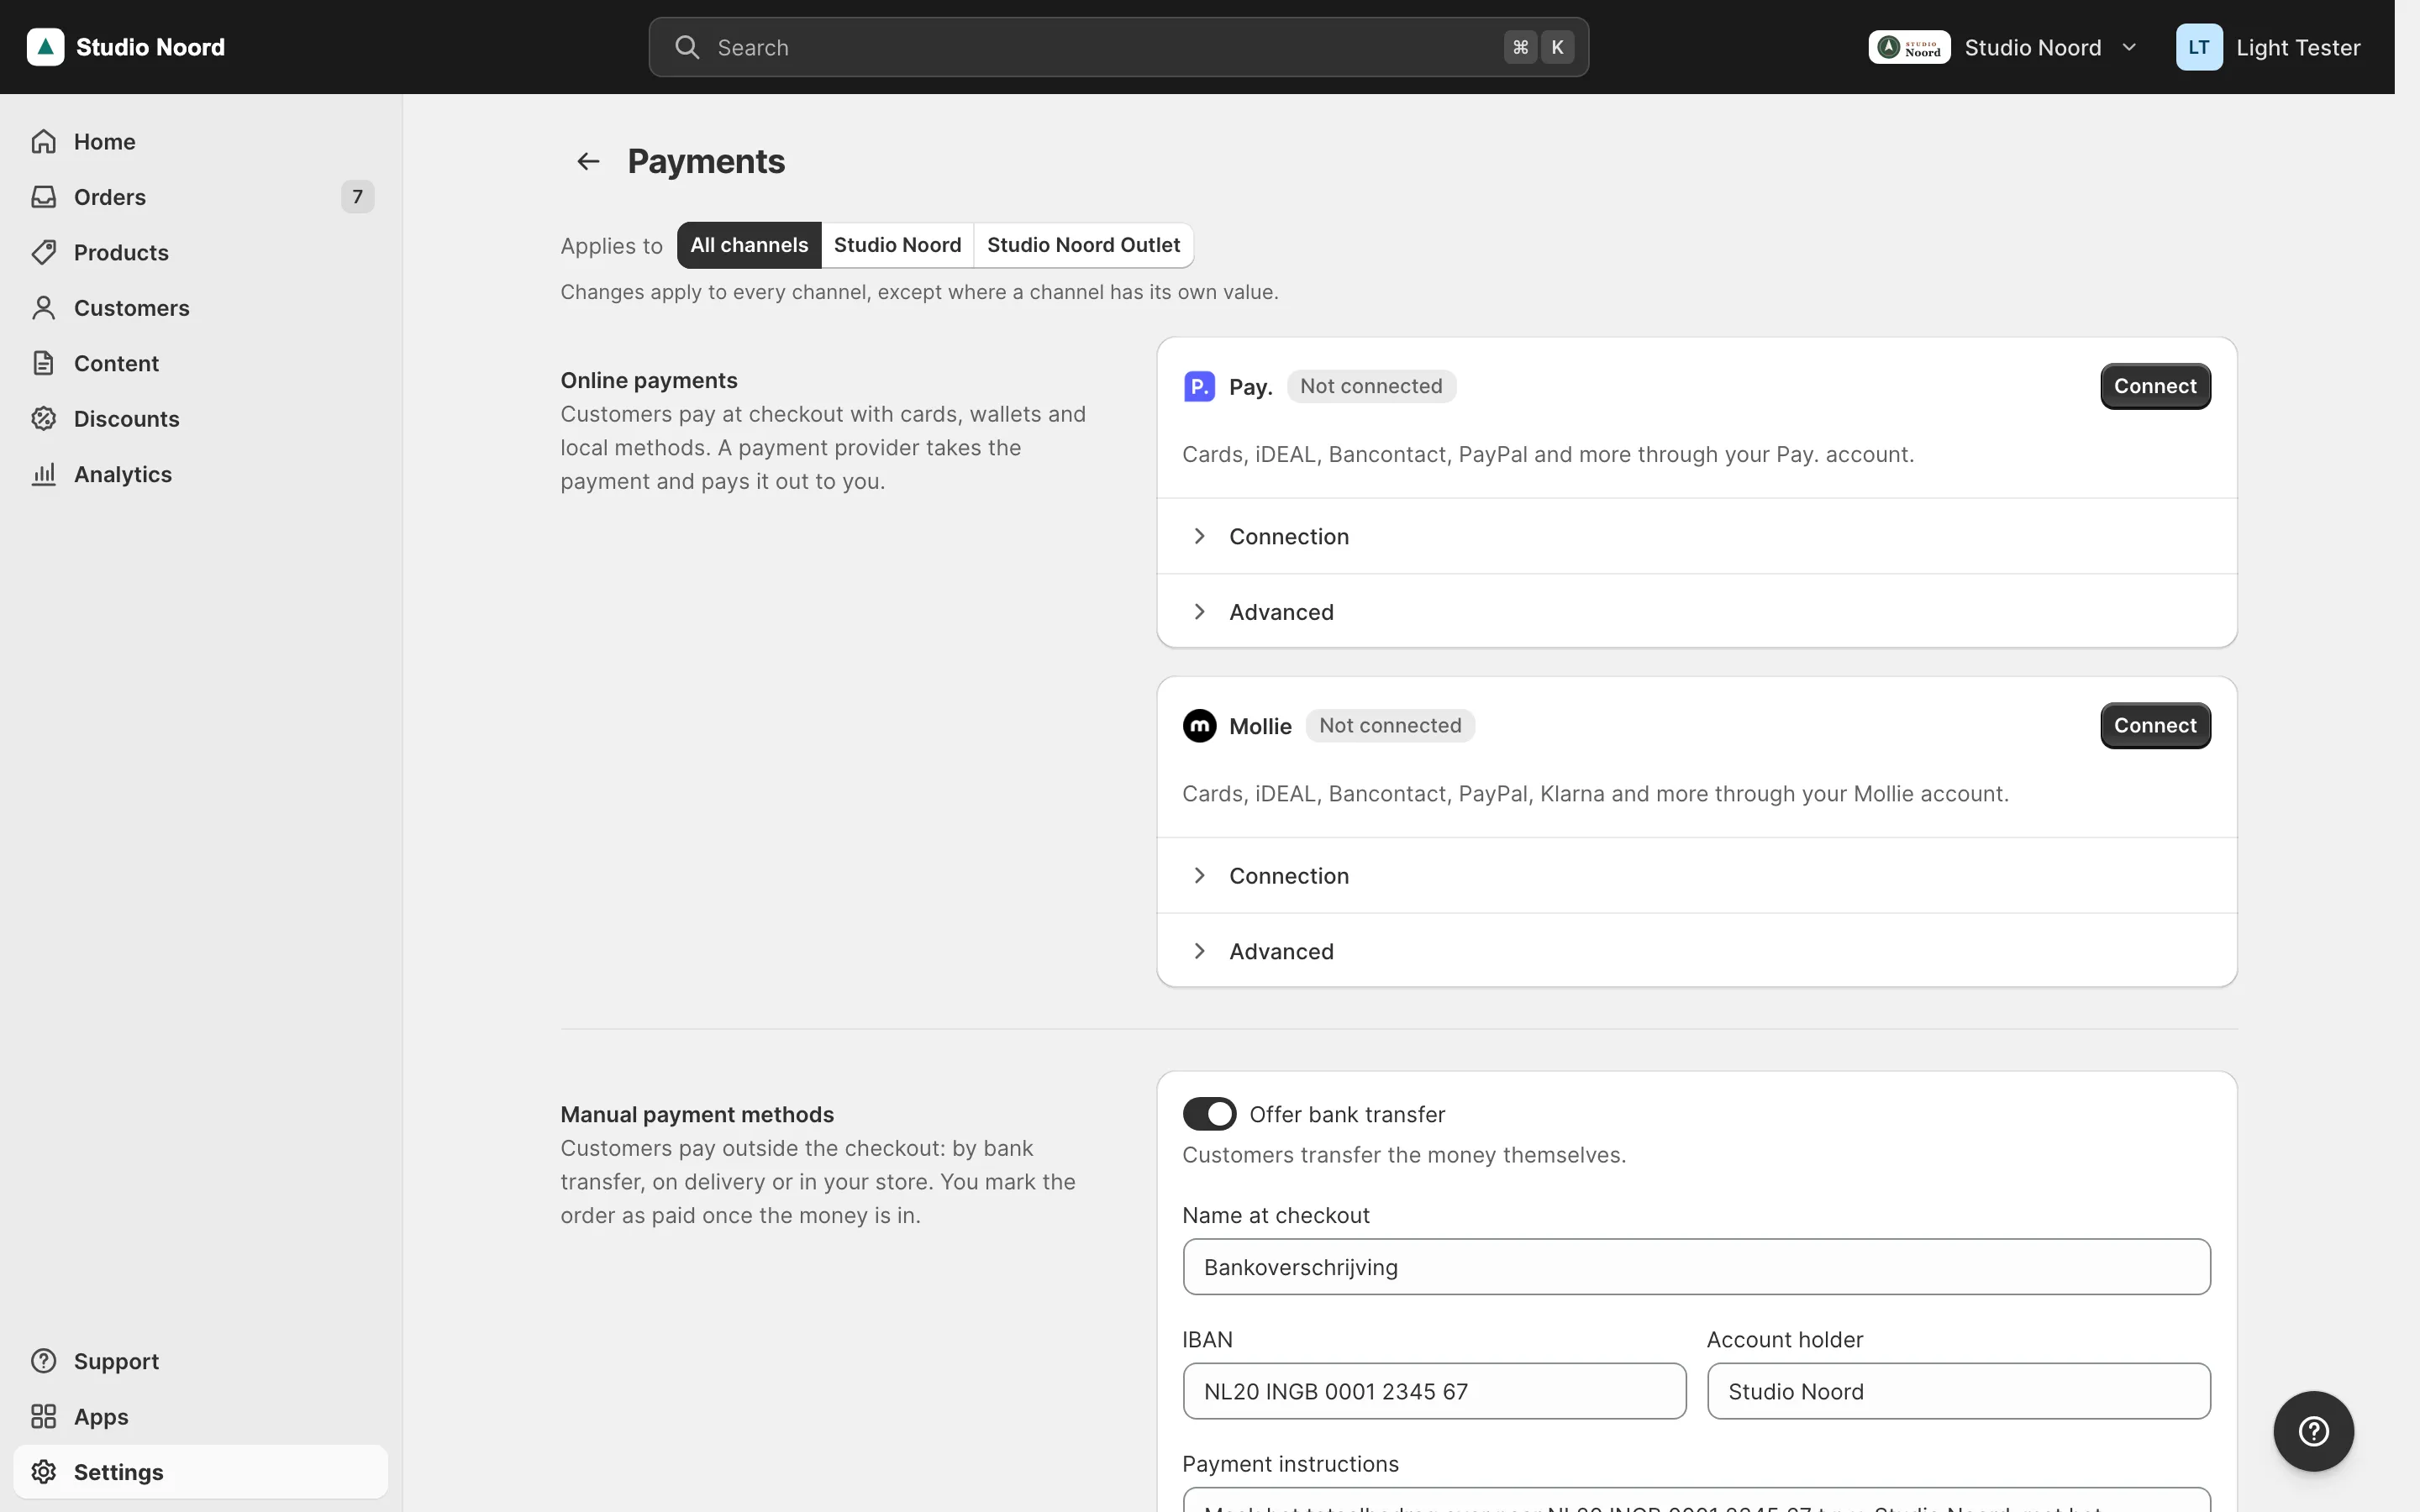This screenshot has width=2420, height=1512.
Task: Connect the Pay. payment provider
Action: pos(2155,386)
